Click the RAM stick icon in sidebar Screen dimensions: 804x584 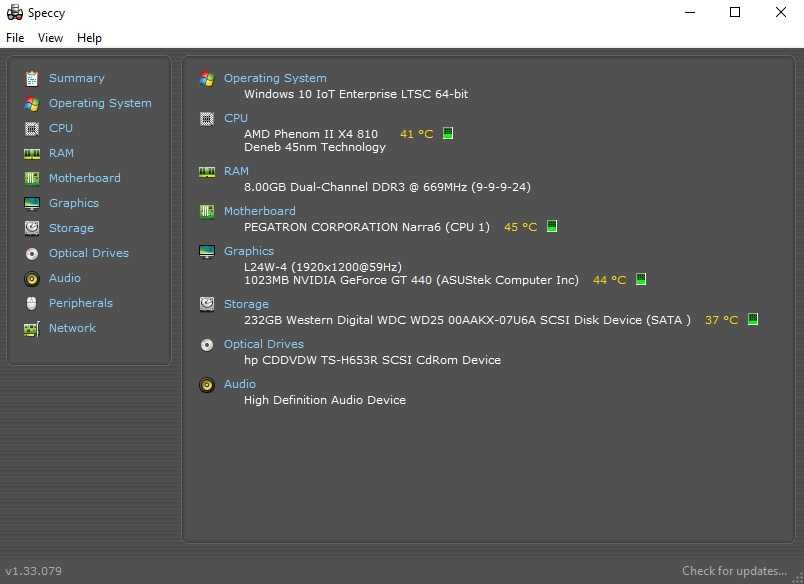click(32, 153)
